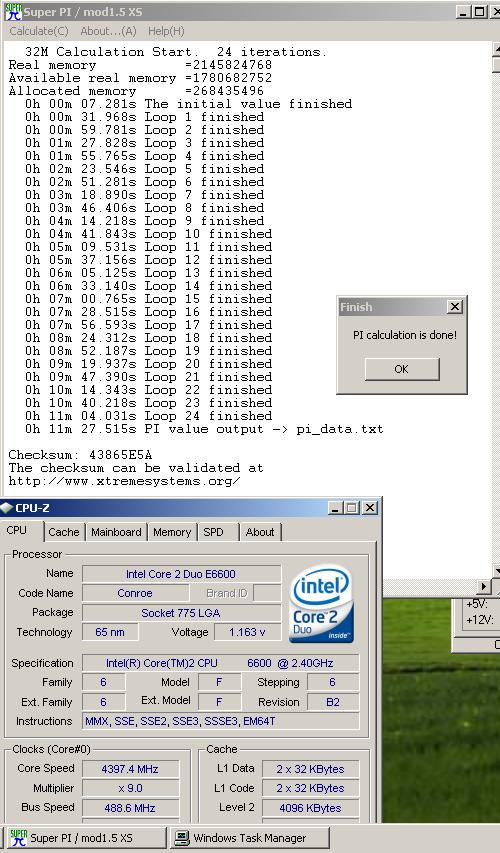Click the Level 2 value 4096 KBytes

tap(310, 808)
